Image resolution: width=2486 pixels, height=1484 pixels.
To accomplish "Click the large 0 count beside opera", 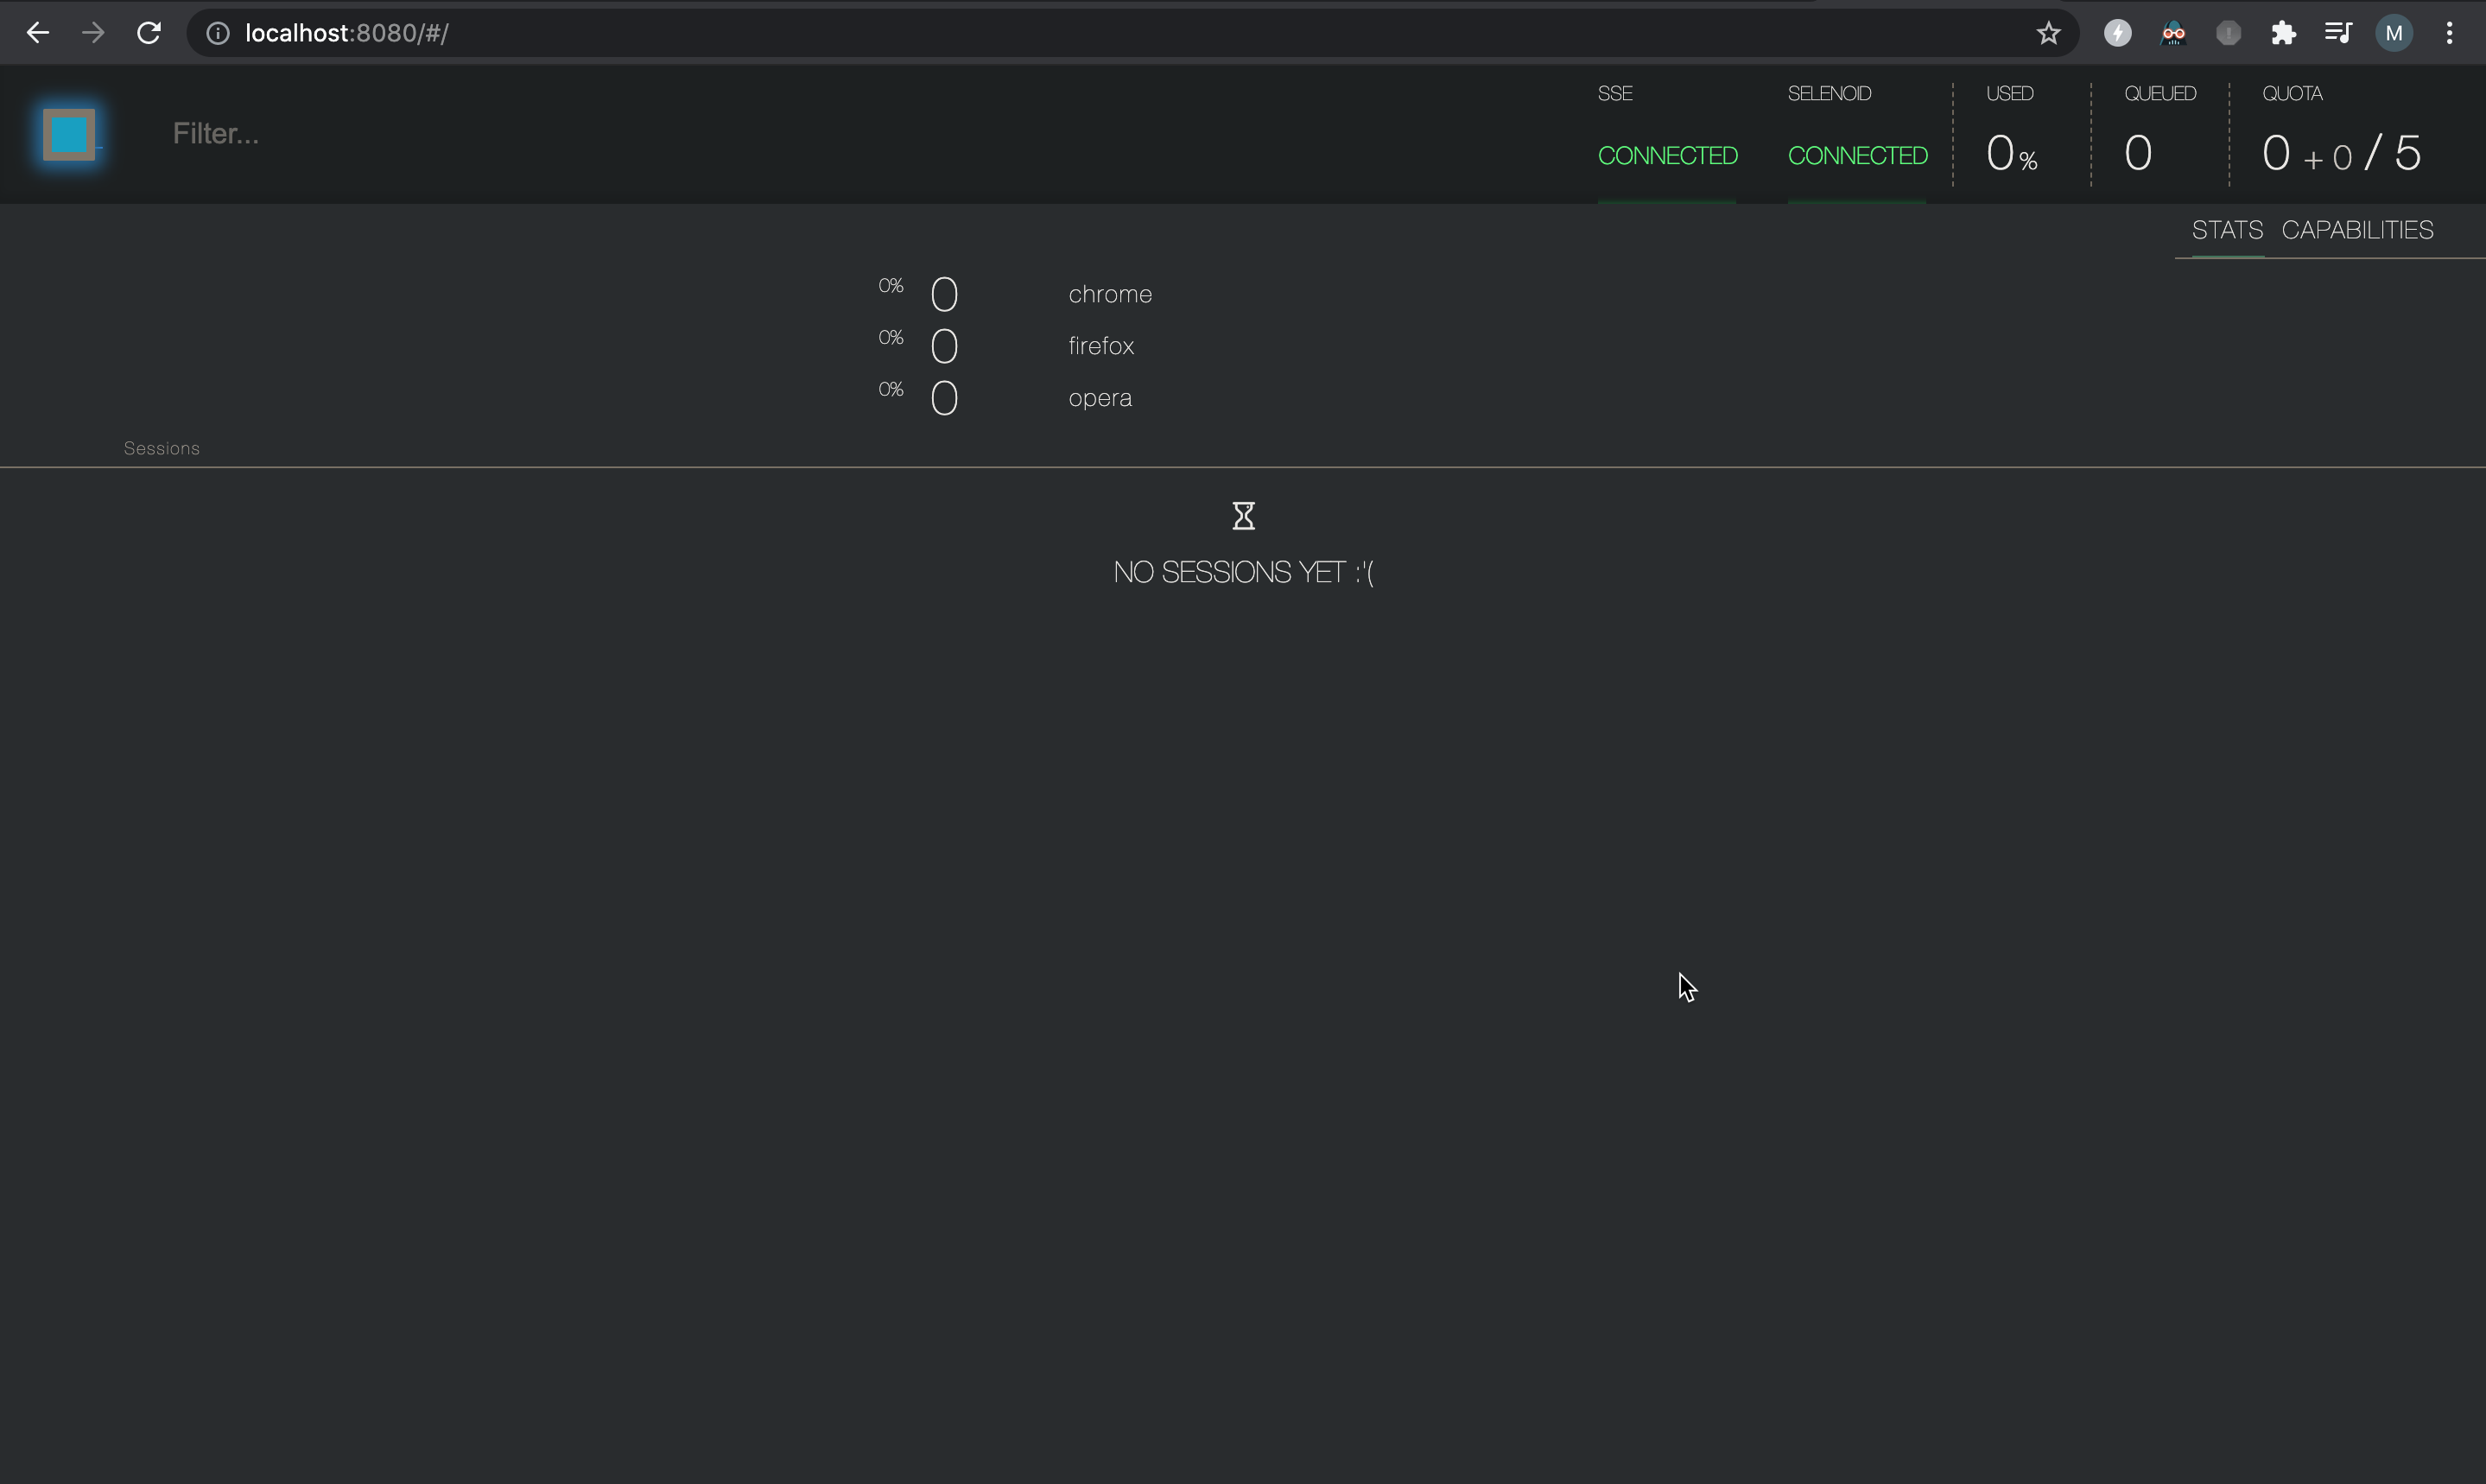I will point(944,399).
